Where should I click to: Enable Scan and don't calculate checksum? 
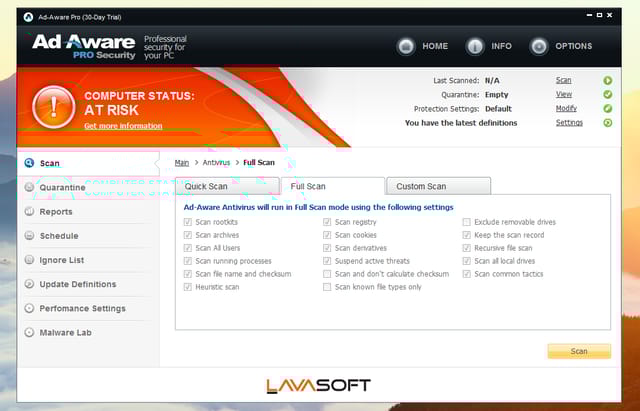coord(327,274)
